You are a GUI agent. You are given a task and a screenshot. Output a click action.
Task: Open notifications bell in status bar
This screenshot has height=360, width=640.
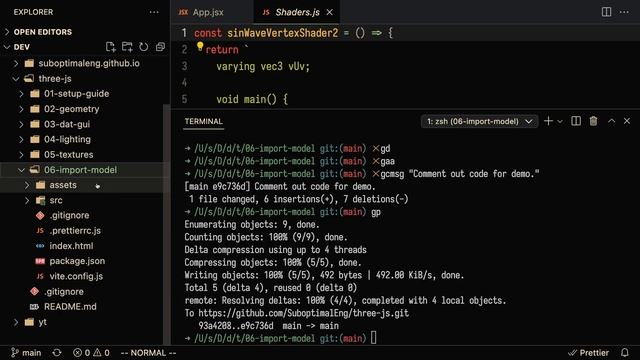pos(624,353)
